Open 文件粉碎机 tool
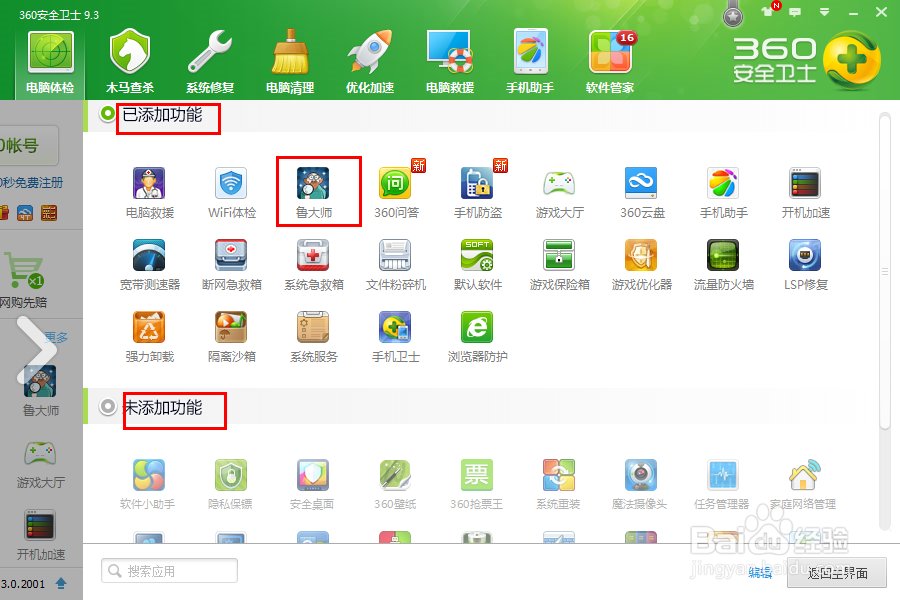900x600 pixels. click(x=396, y=265)
